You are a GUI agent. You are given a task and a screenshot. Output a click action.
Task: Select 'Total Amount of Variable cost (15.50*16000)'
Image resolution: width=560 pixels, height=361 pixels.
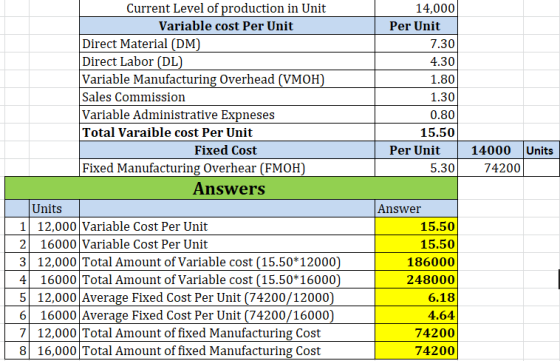tap(227, 280)
